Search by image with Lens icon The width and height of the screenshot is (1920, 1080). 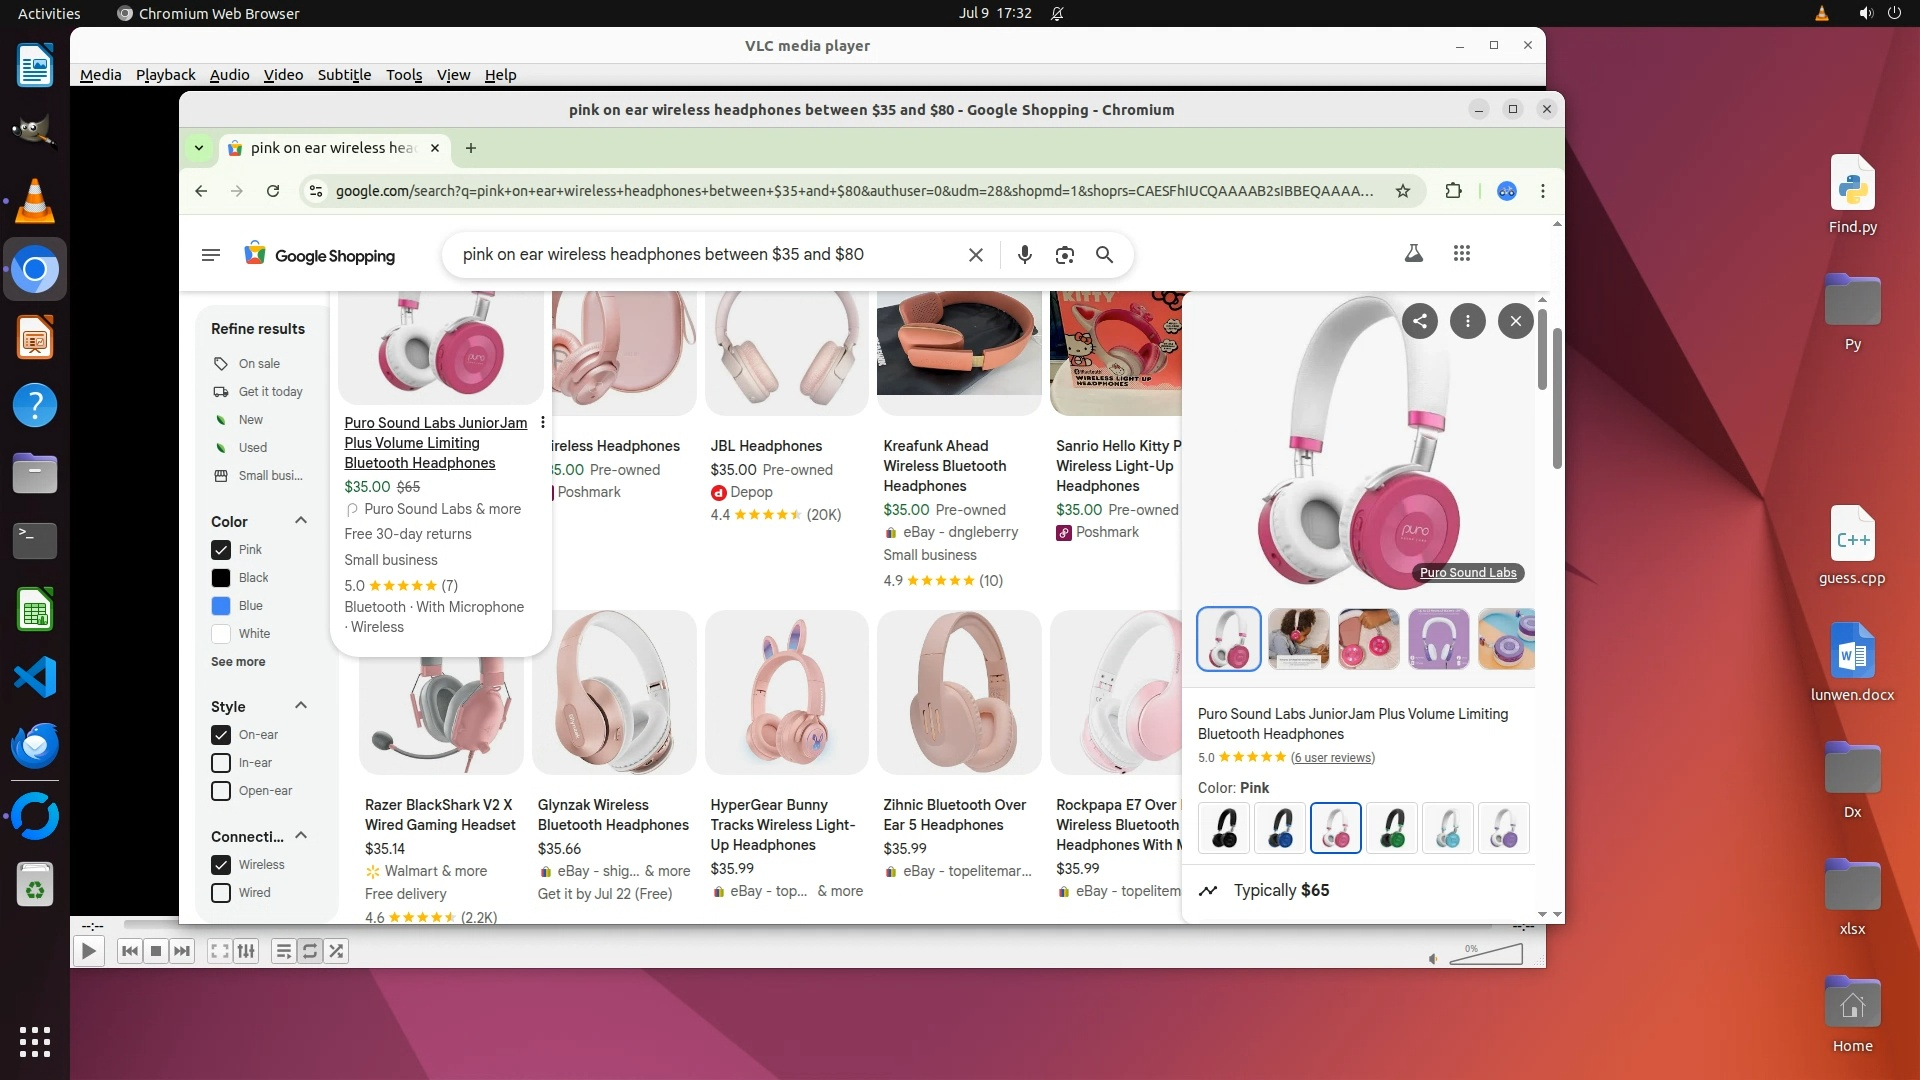[1064, 255]
